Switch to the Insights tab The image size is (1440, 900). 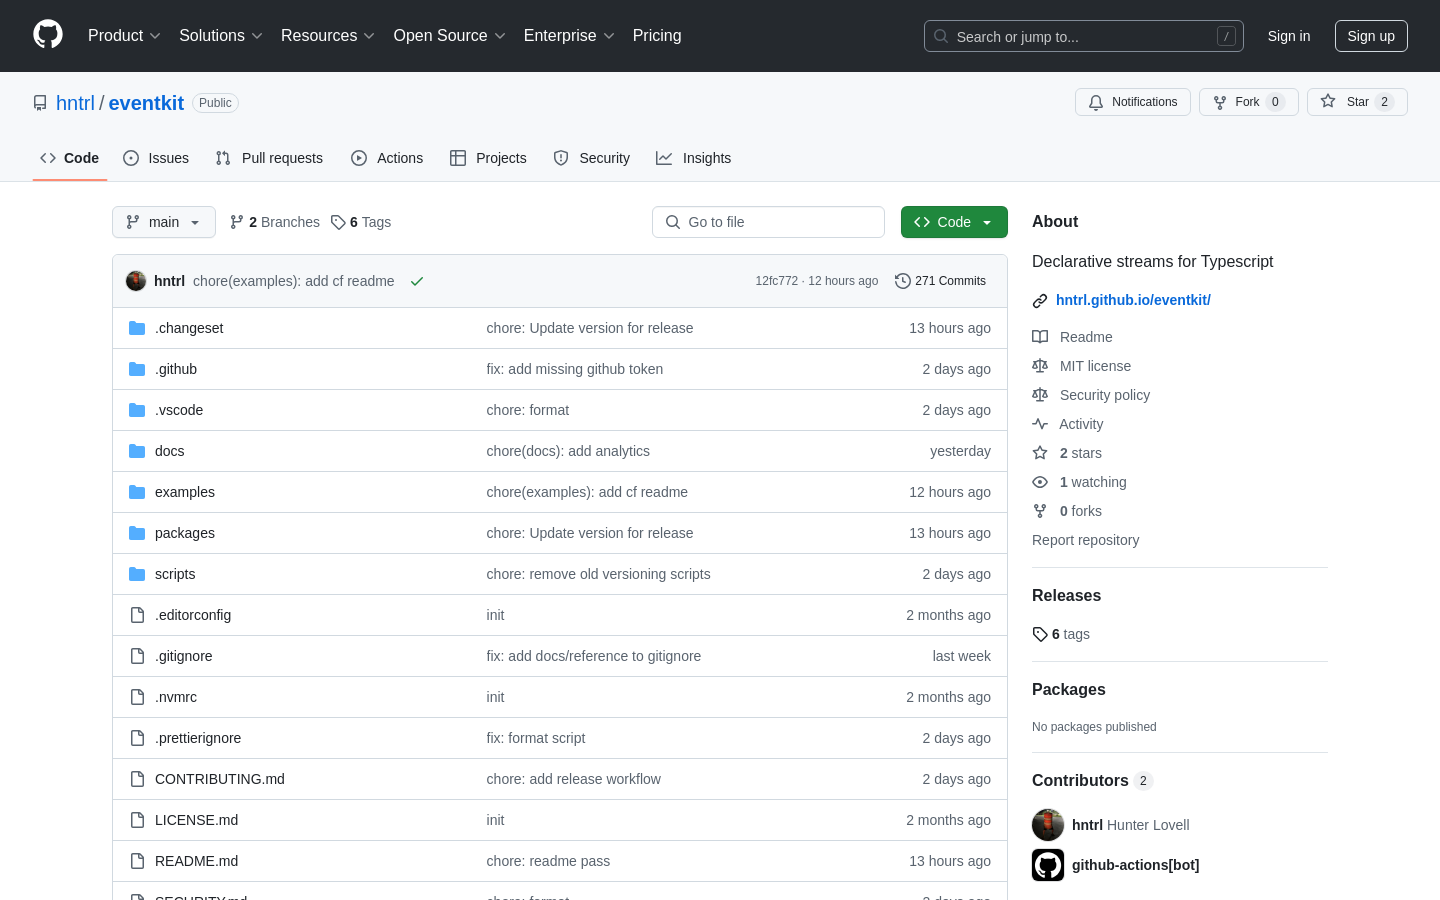tap(694, 158)
